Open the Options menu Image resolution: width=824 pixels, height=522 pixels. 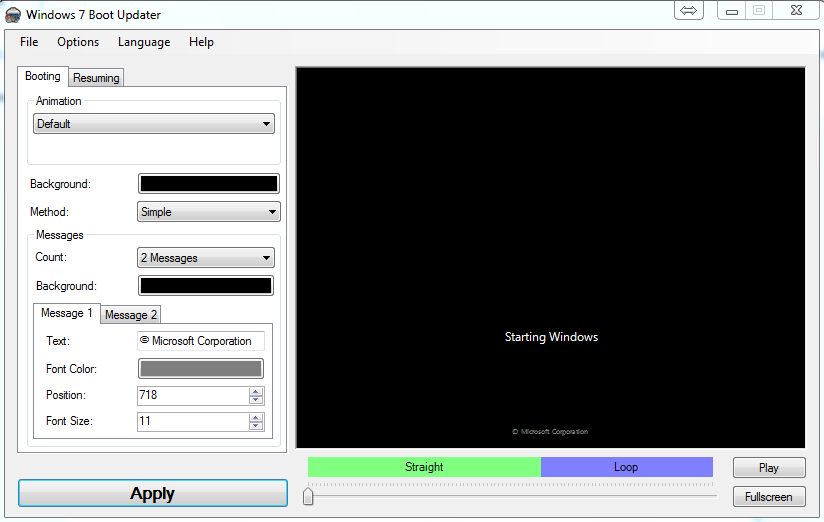(x=78, y=42)
